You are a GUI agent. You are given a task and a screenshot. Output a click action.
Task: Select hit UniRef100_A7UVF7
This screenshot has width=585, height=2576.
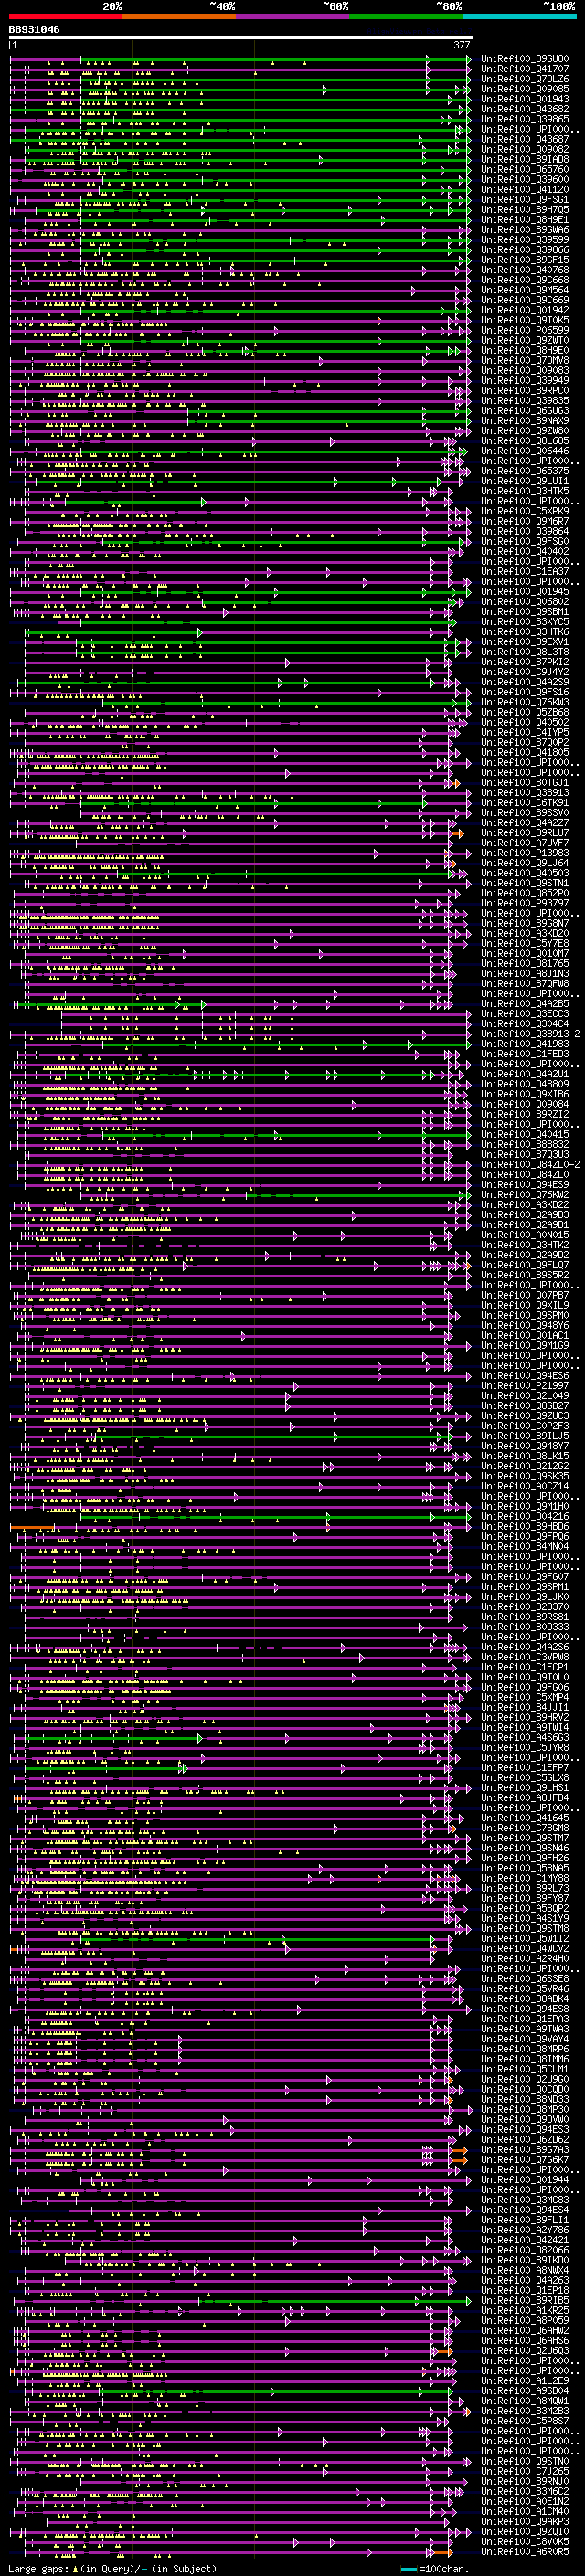525,843
